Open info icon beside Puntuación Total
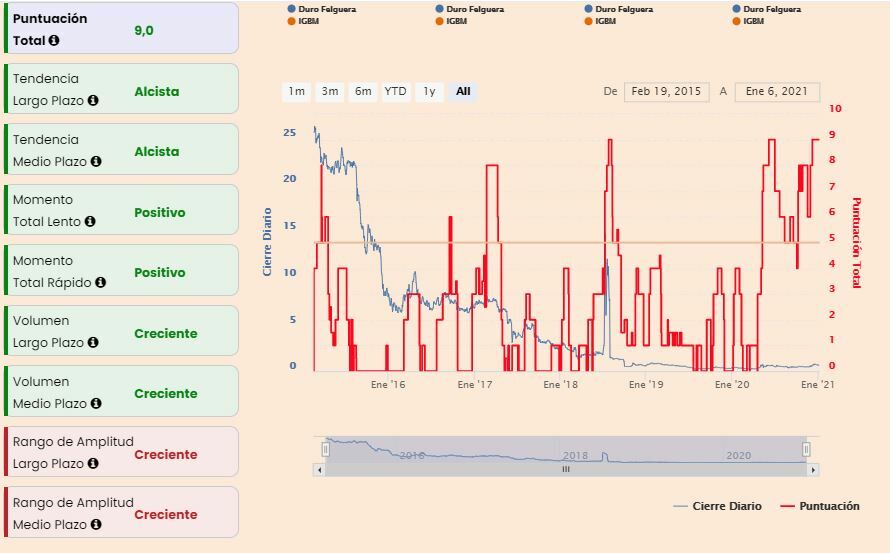This screenshot has width=890, height=553. tap(54, 40)
